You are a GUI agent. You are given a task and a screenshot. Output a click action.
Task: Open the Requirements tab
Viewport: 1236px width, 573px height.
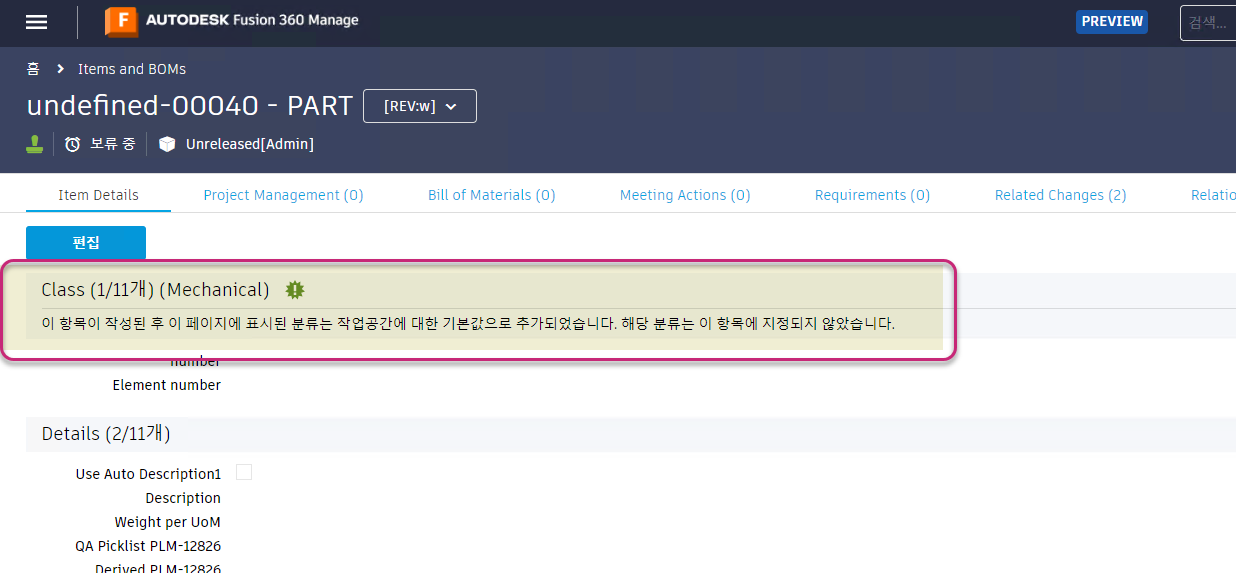tap(872, 195)
